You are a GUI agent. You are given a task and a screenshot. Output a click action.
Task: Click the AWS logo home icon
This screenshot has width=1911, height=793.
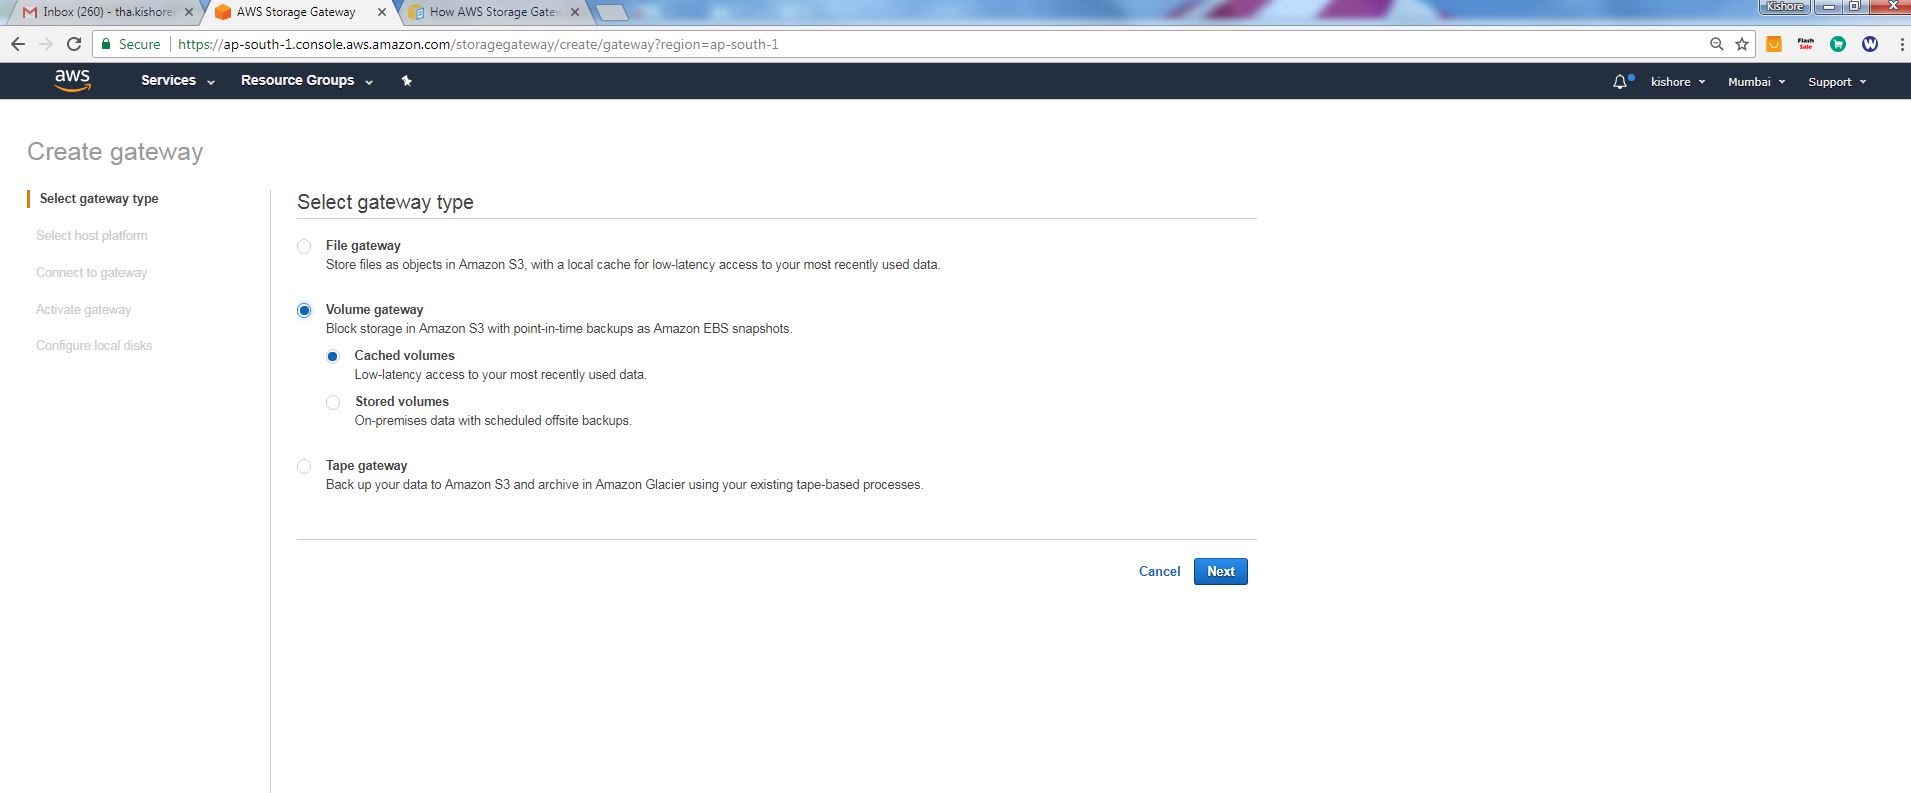72,81
